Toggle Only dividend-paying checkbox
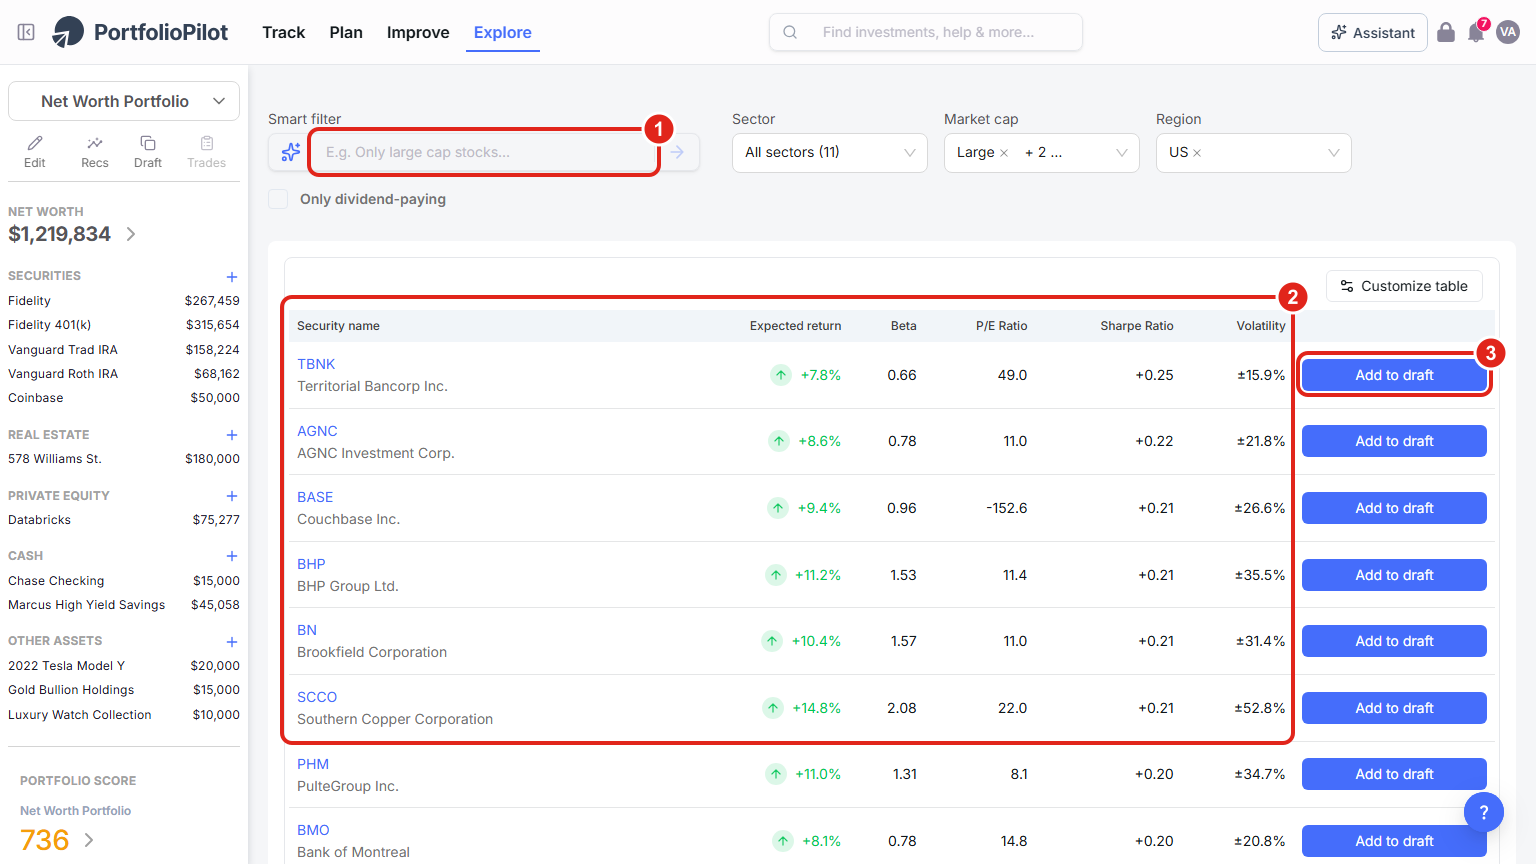 click(x=278, y=199)
